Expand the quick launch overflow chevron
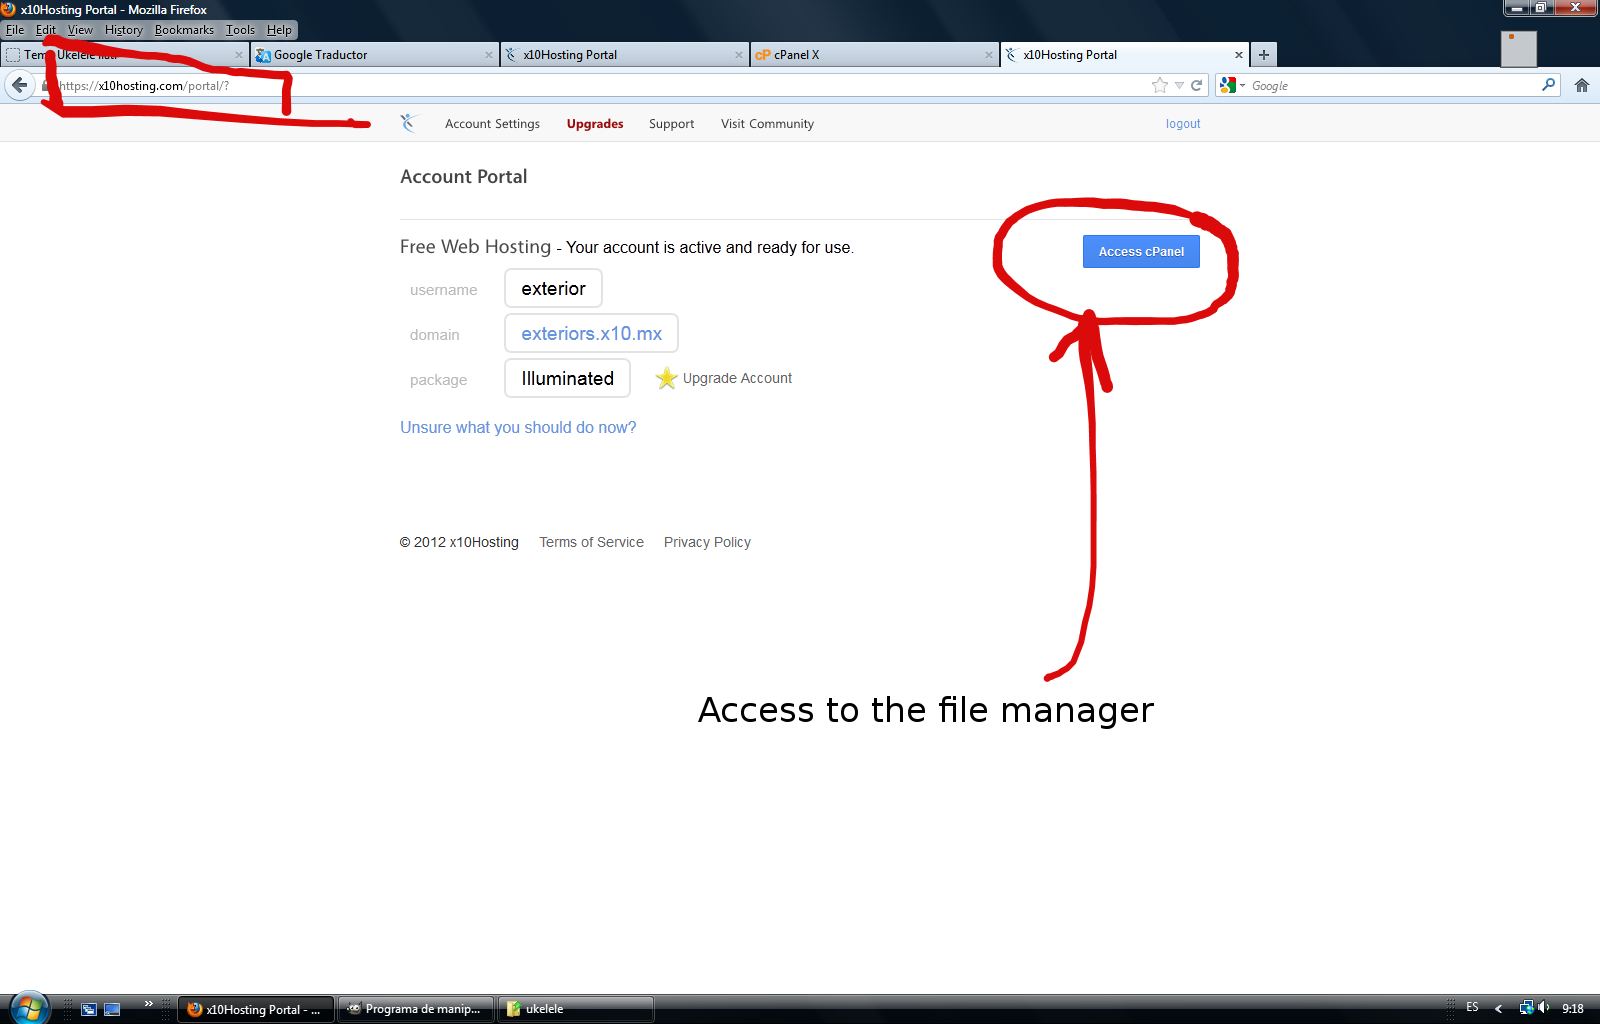Viewport: 1600px width, 1024px height. coord(149,1004)
